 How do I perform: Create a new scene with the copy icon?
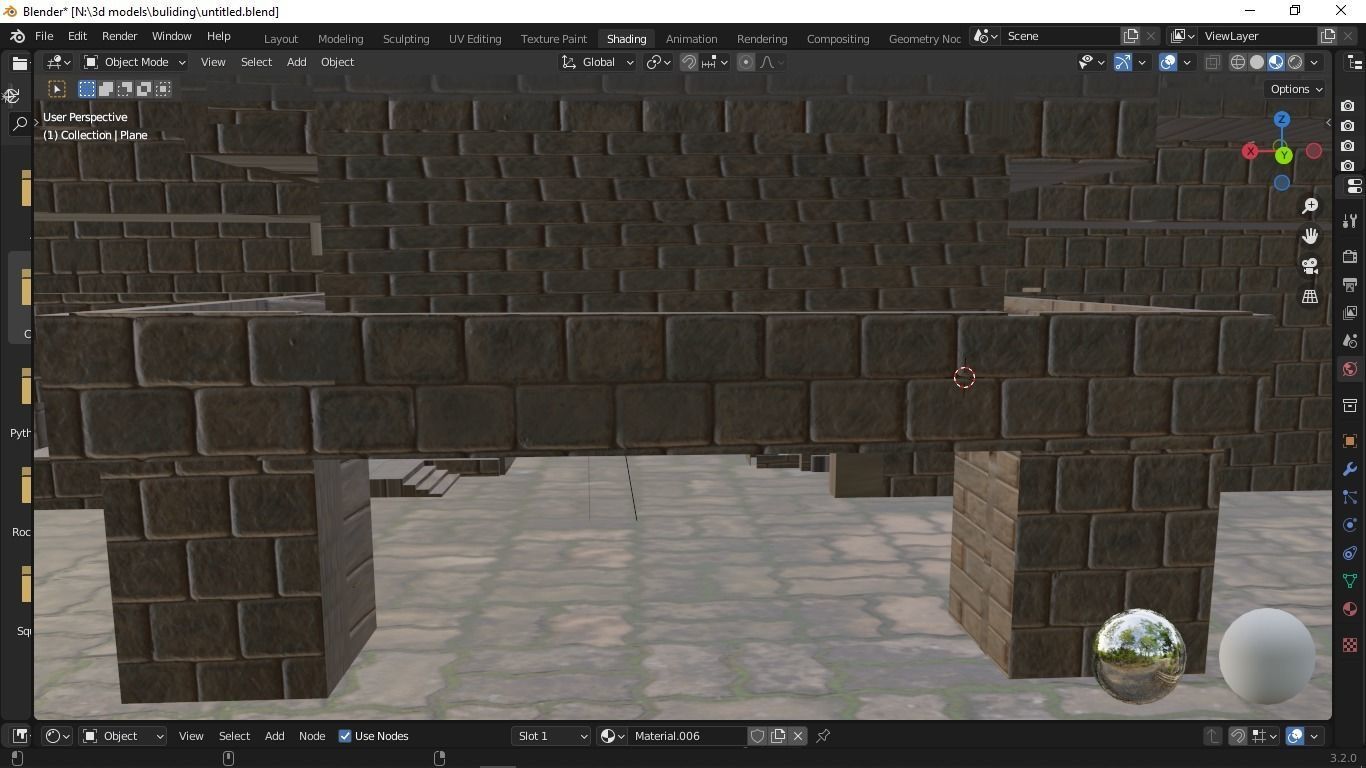tap(1131, 36)
